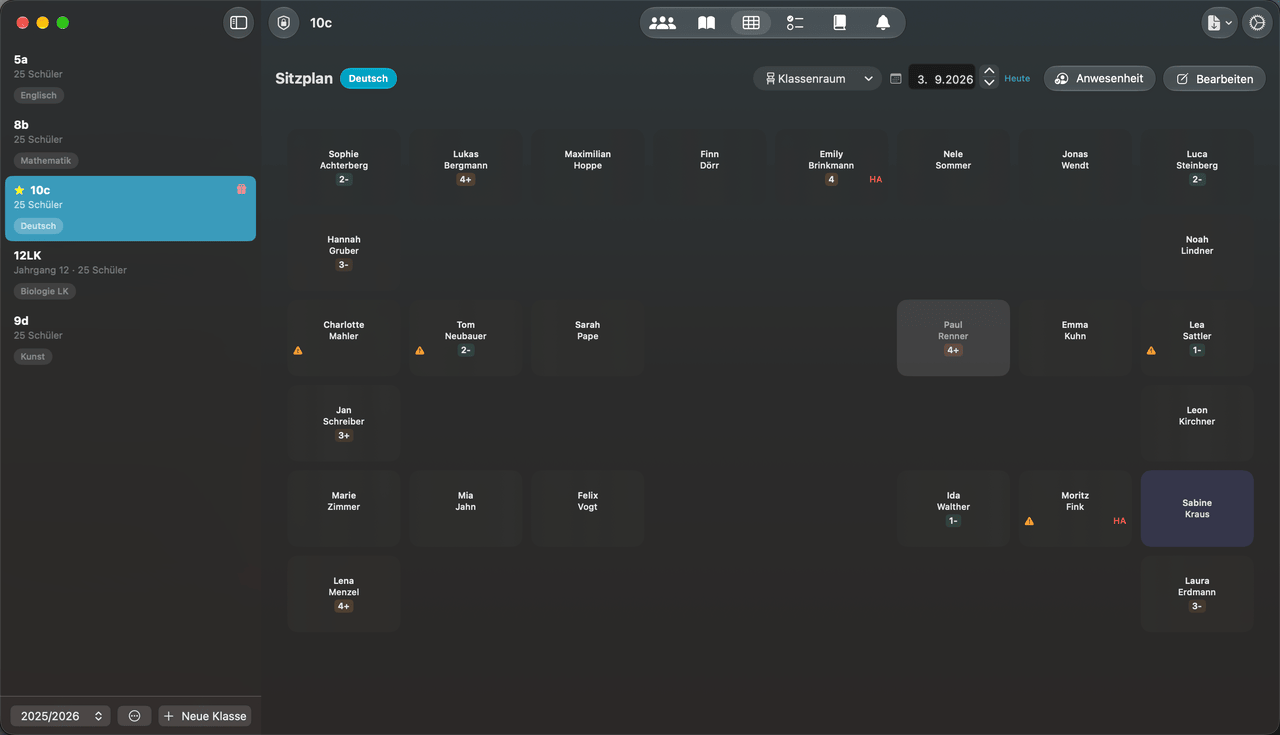Switch to the open book tab
The width and height of the screenshot is (1280, 735).
pos(706,22)
